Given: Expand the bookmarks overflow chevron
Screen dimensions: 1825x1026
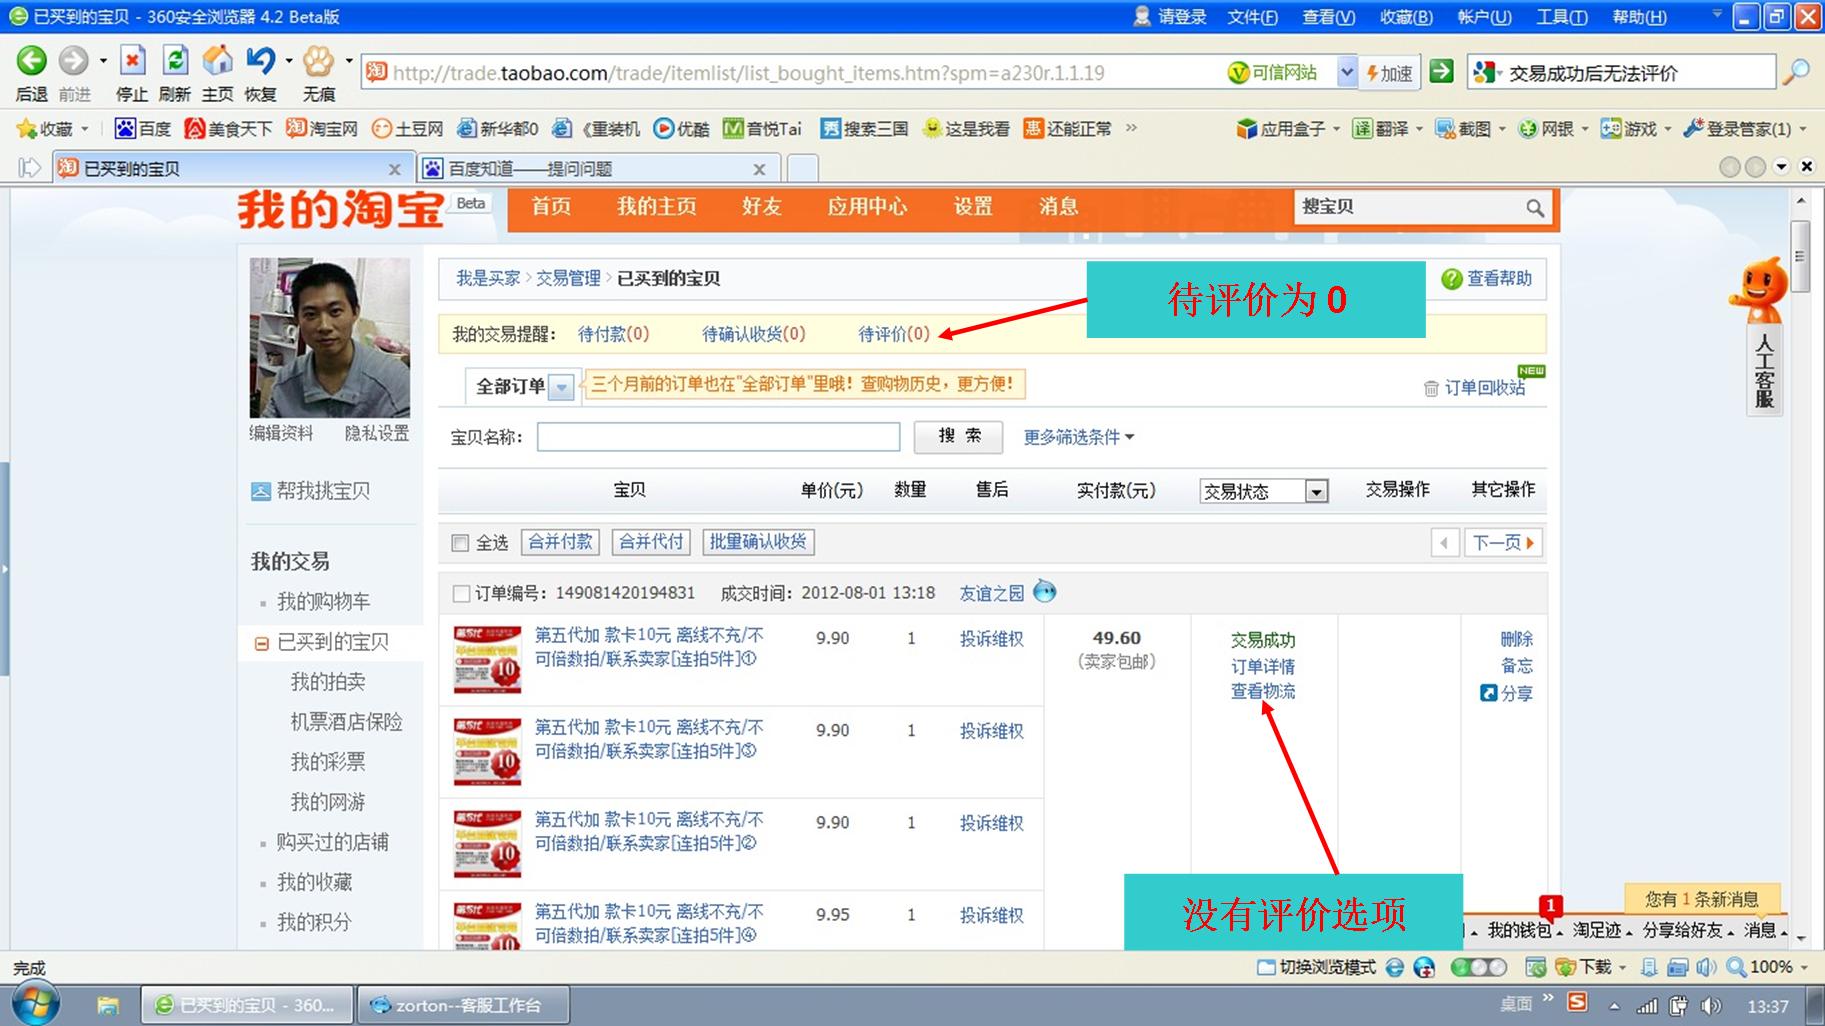Looking at the screenshot, I should point(1131,128).
